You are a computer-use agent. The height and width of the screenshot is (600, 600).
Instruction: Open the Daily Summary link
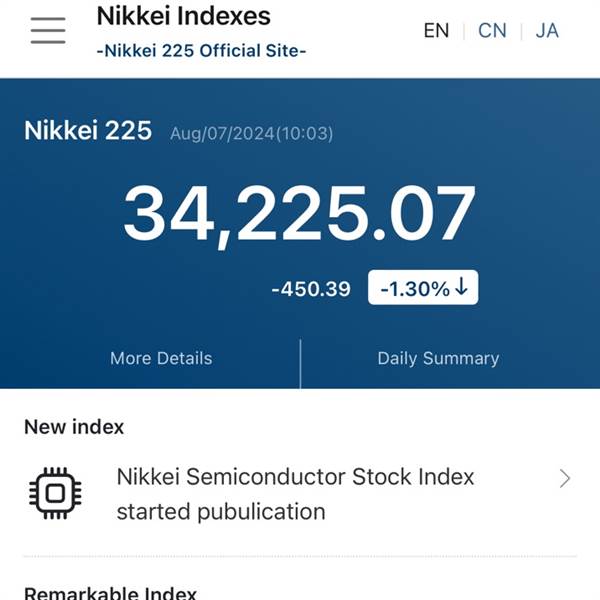click(438, 359)
